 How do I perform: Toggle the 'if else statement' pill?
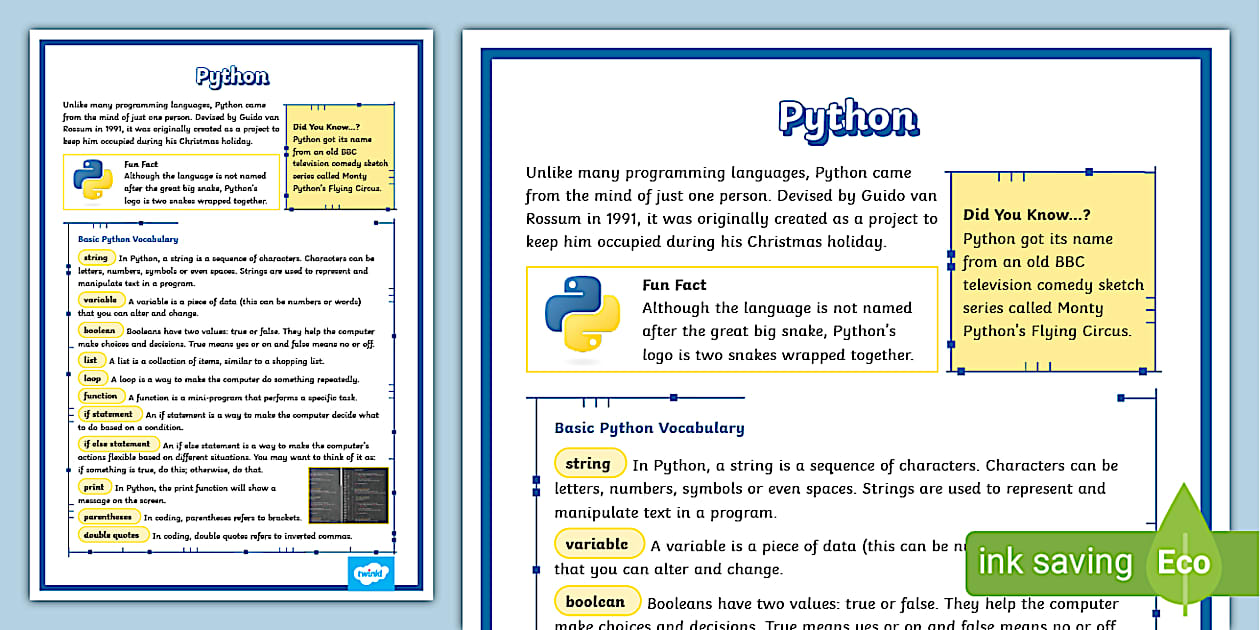point(117,444)
